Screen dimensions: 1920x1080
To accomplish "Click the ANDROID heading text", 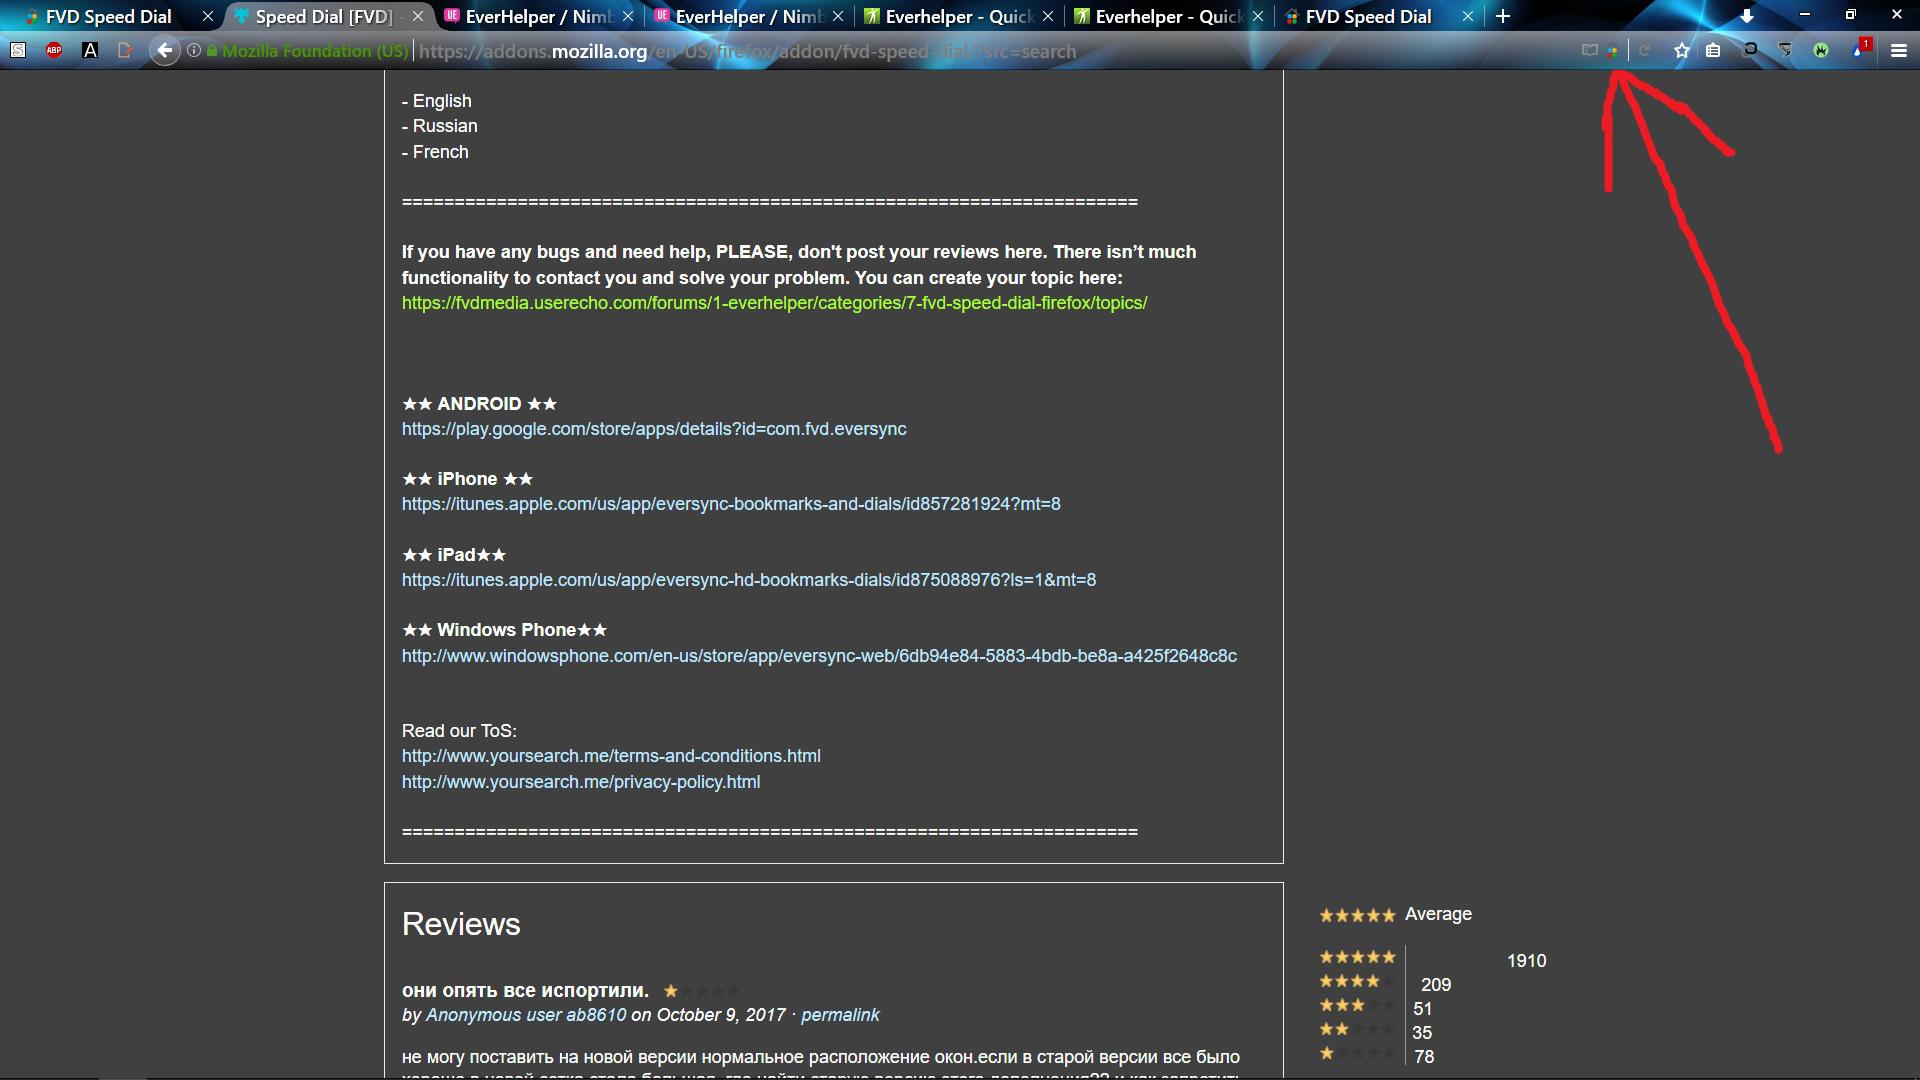I will click(479, 404).
